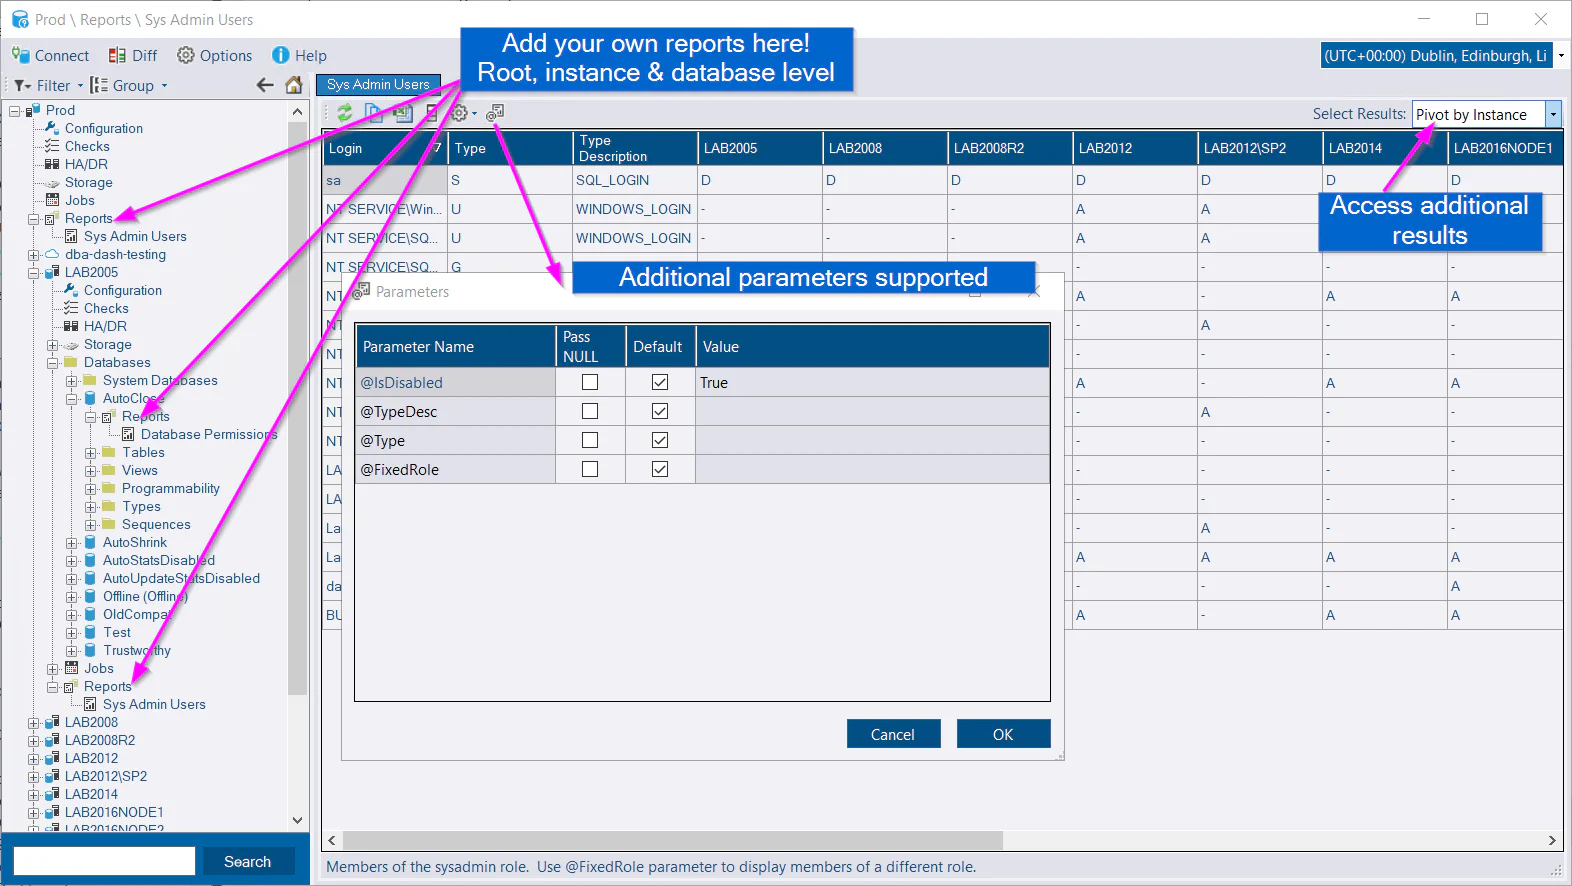Viewport: 1572px width, 886px height.
Task: Select Programmability in the tree
Action: click(x=170, y=488)
